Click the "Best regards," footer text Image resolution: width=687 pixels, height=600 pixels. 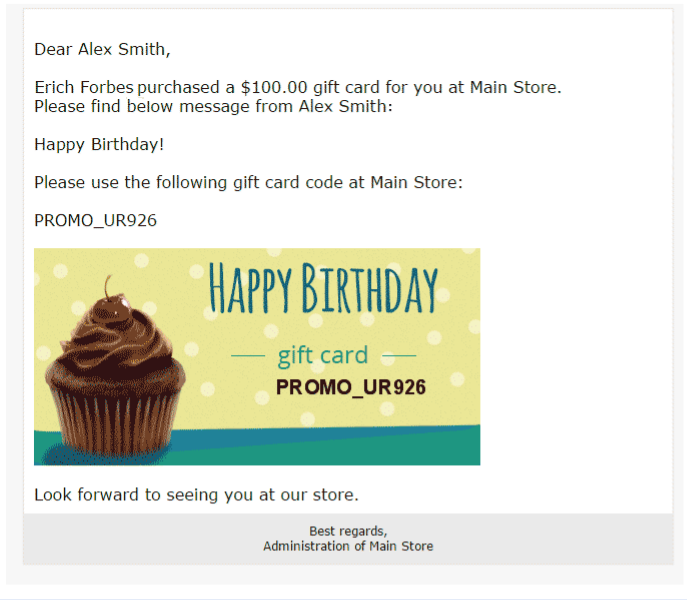click(x=348, y=531)
